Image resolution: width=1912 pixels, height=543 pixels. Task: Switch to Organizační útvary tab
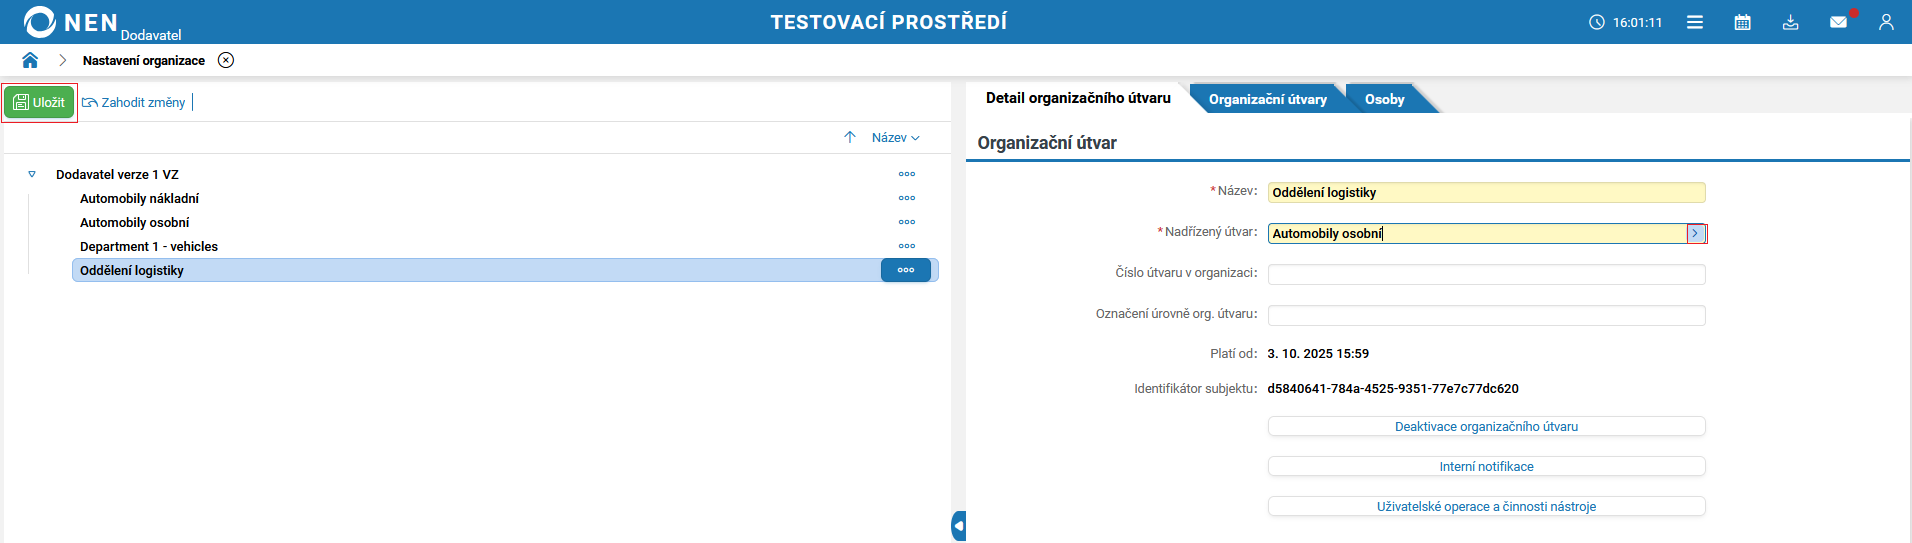(1267, 99)
